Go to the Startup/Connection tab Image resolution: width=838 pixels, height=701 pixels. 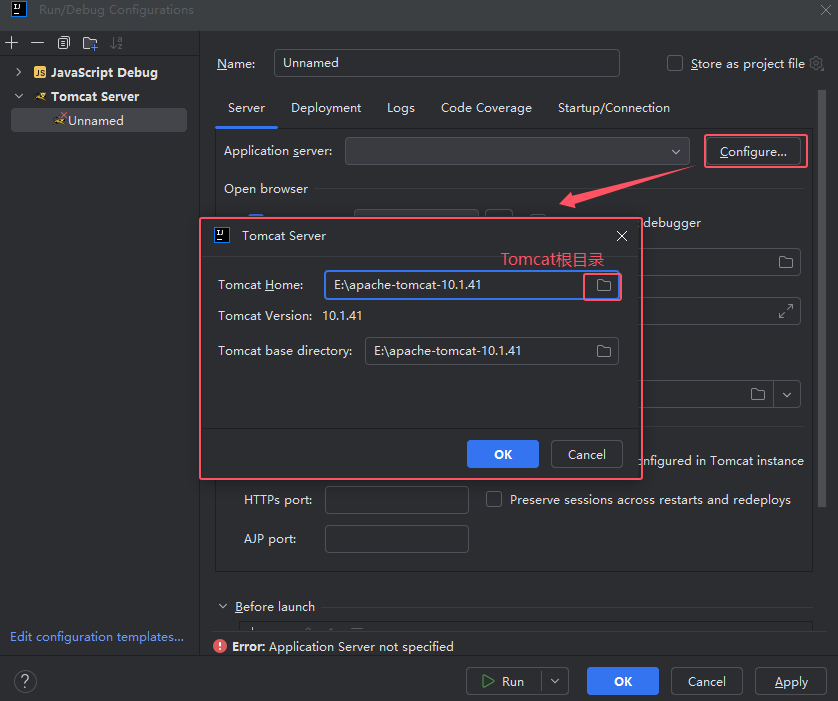point(614,108)
